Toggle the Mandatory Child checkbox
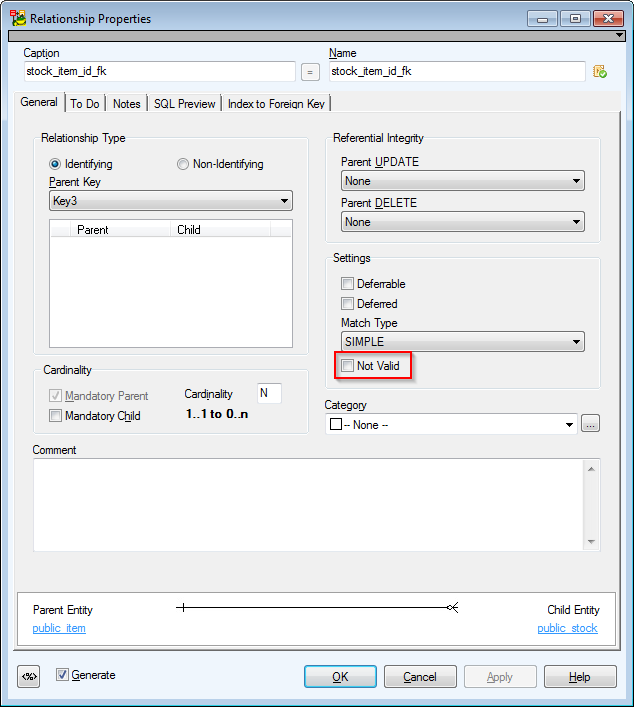This screenshot has width=634, height=707. pyautogui.click(x=55, y=415)
